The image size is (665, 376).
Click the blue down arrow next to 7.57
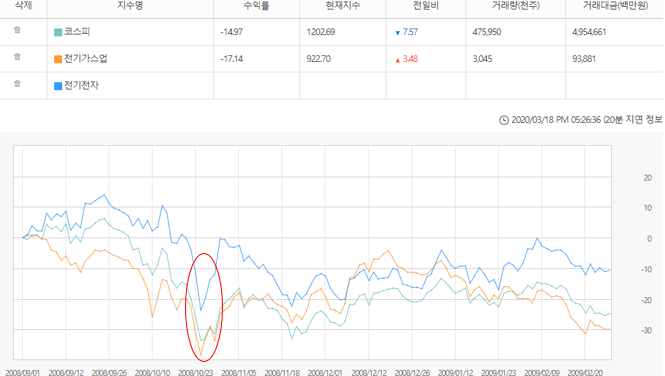397,33
